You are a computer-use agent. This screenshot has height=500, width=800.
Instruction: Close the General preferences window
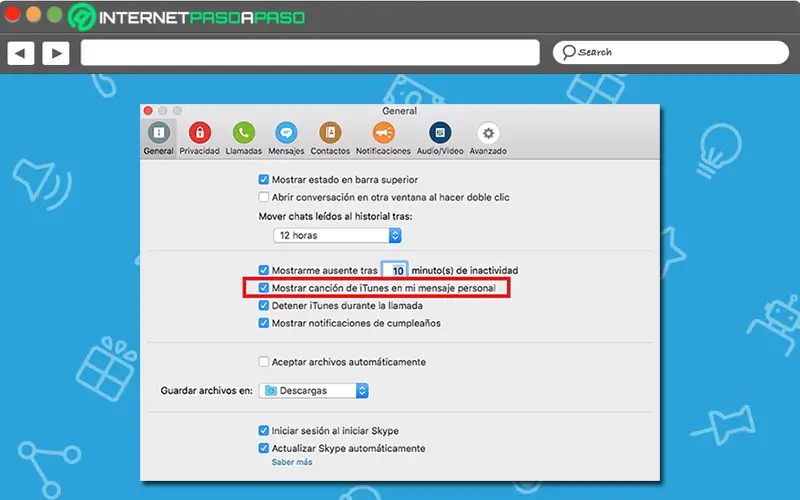148,111
